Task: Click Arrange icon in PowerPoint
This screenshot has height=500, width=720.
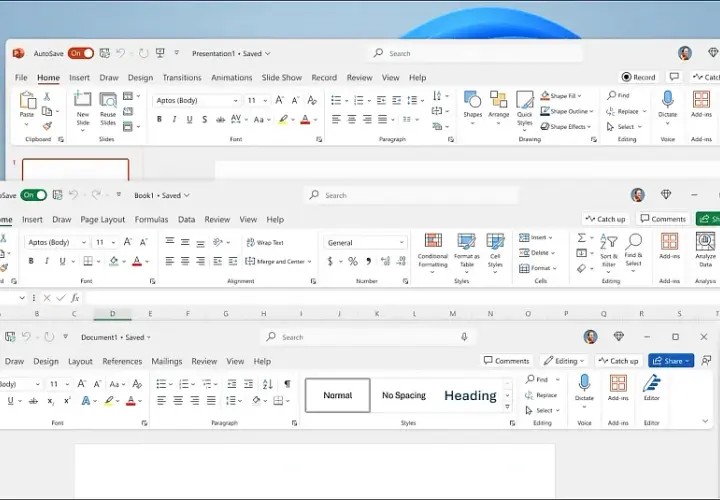Action: pyautogui.click(x=499, y=99)
